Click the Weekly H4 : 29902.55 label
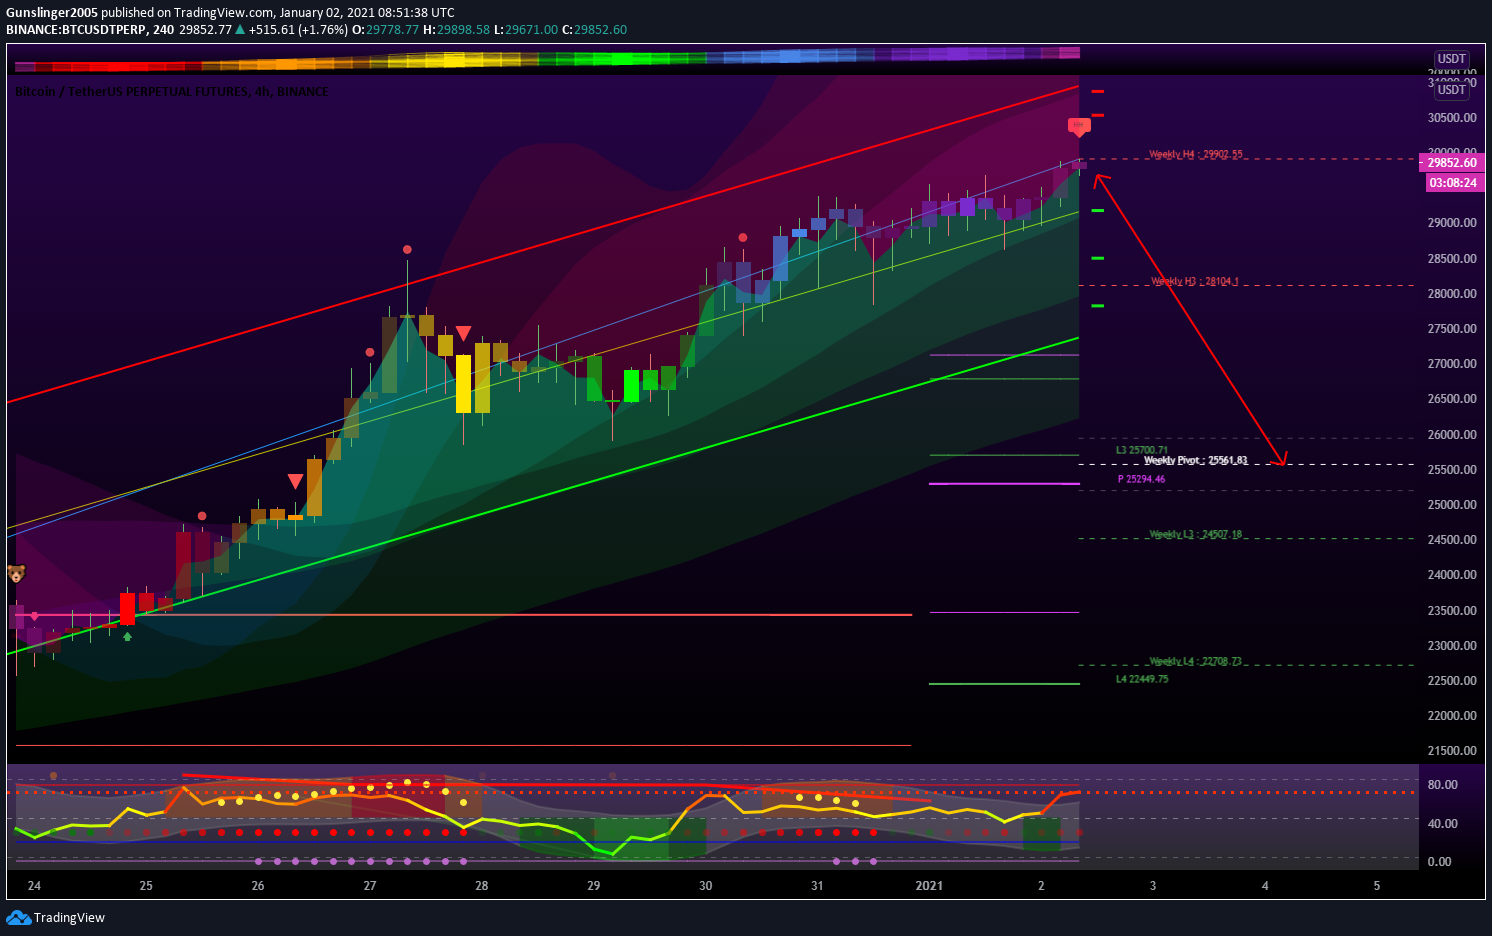 [1196, 155]
